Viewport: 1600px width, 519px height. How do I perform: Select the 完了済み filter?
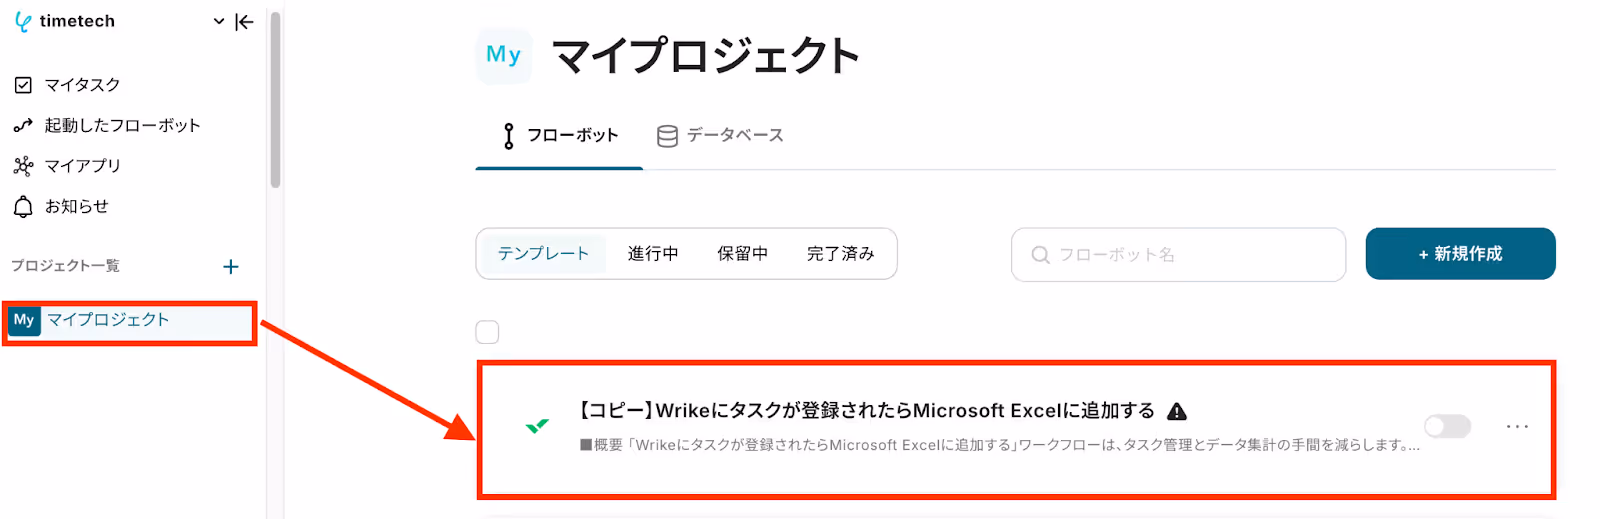pyautogui.click(x=841, y=254)
